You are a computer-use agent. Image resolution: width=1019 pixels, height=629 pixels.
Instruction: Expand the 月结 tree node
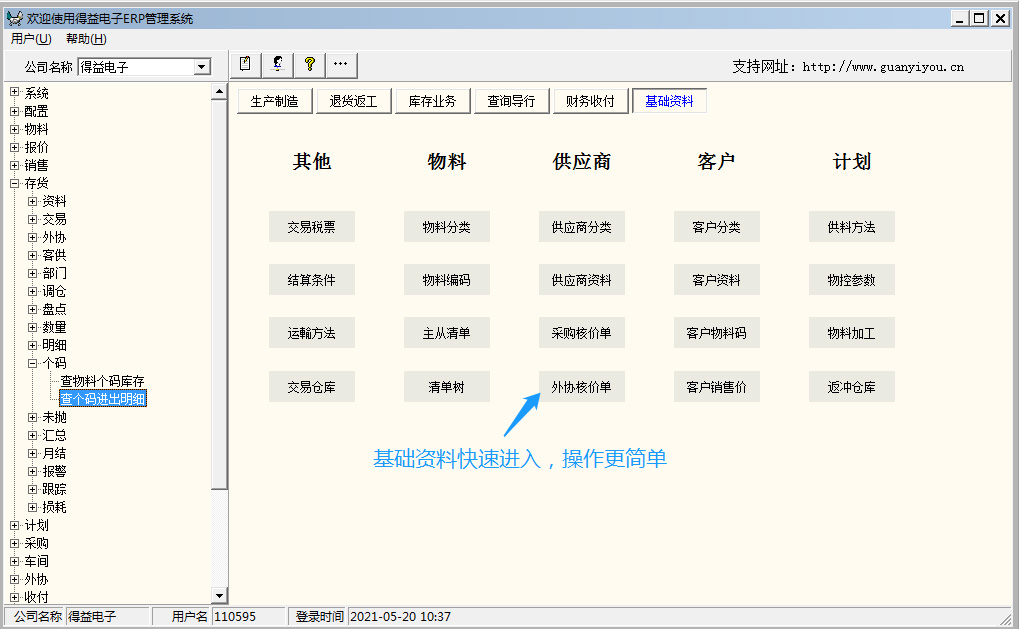point(33,453)
